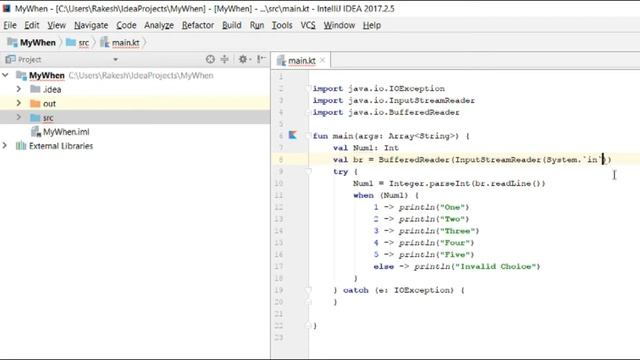Select the src folder row
This screenshot has height=360, width=640.
[135, 118]
